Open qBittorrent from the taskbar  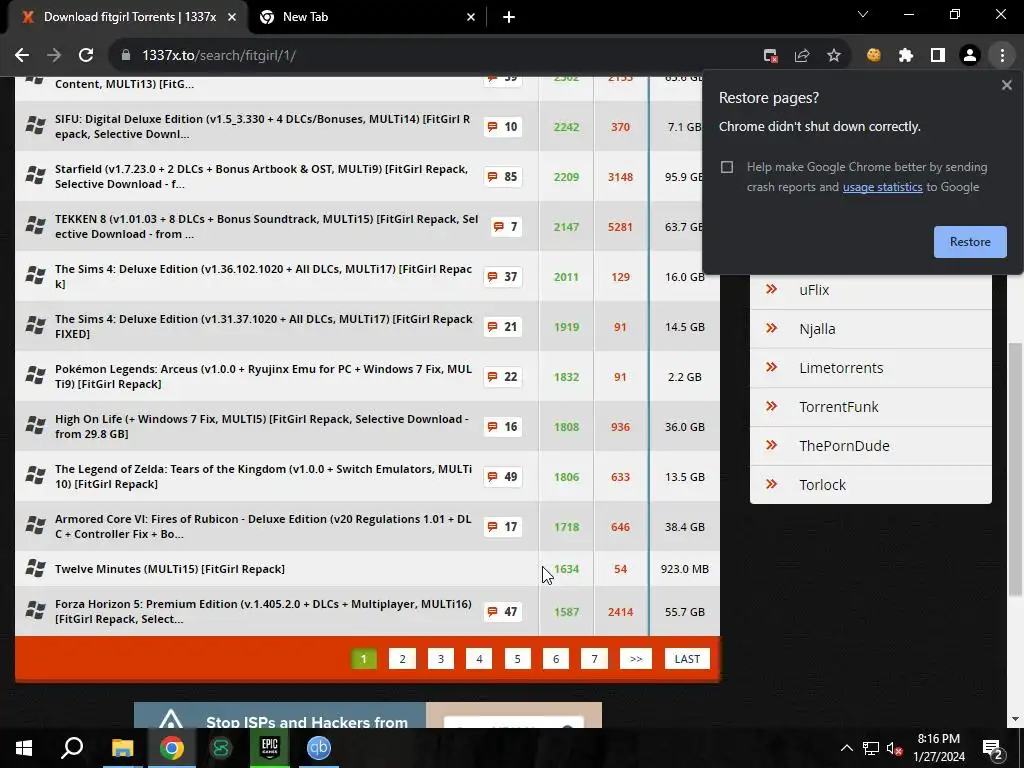point(319,748)
